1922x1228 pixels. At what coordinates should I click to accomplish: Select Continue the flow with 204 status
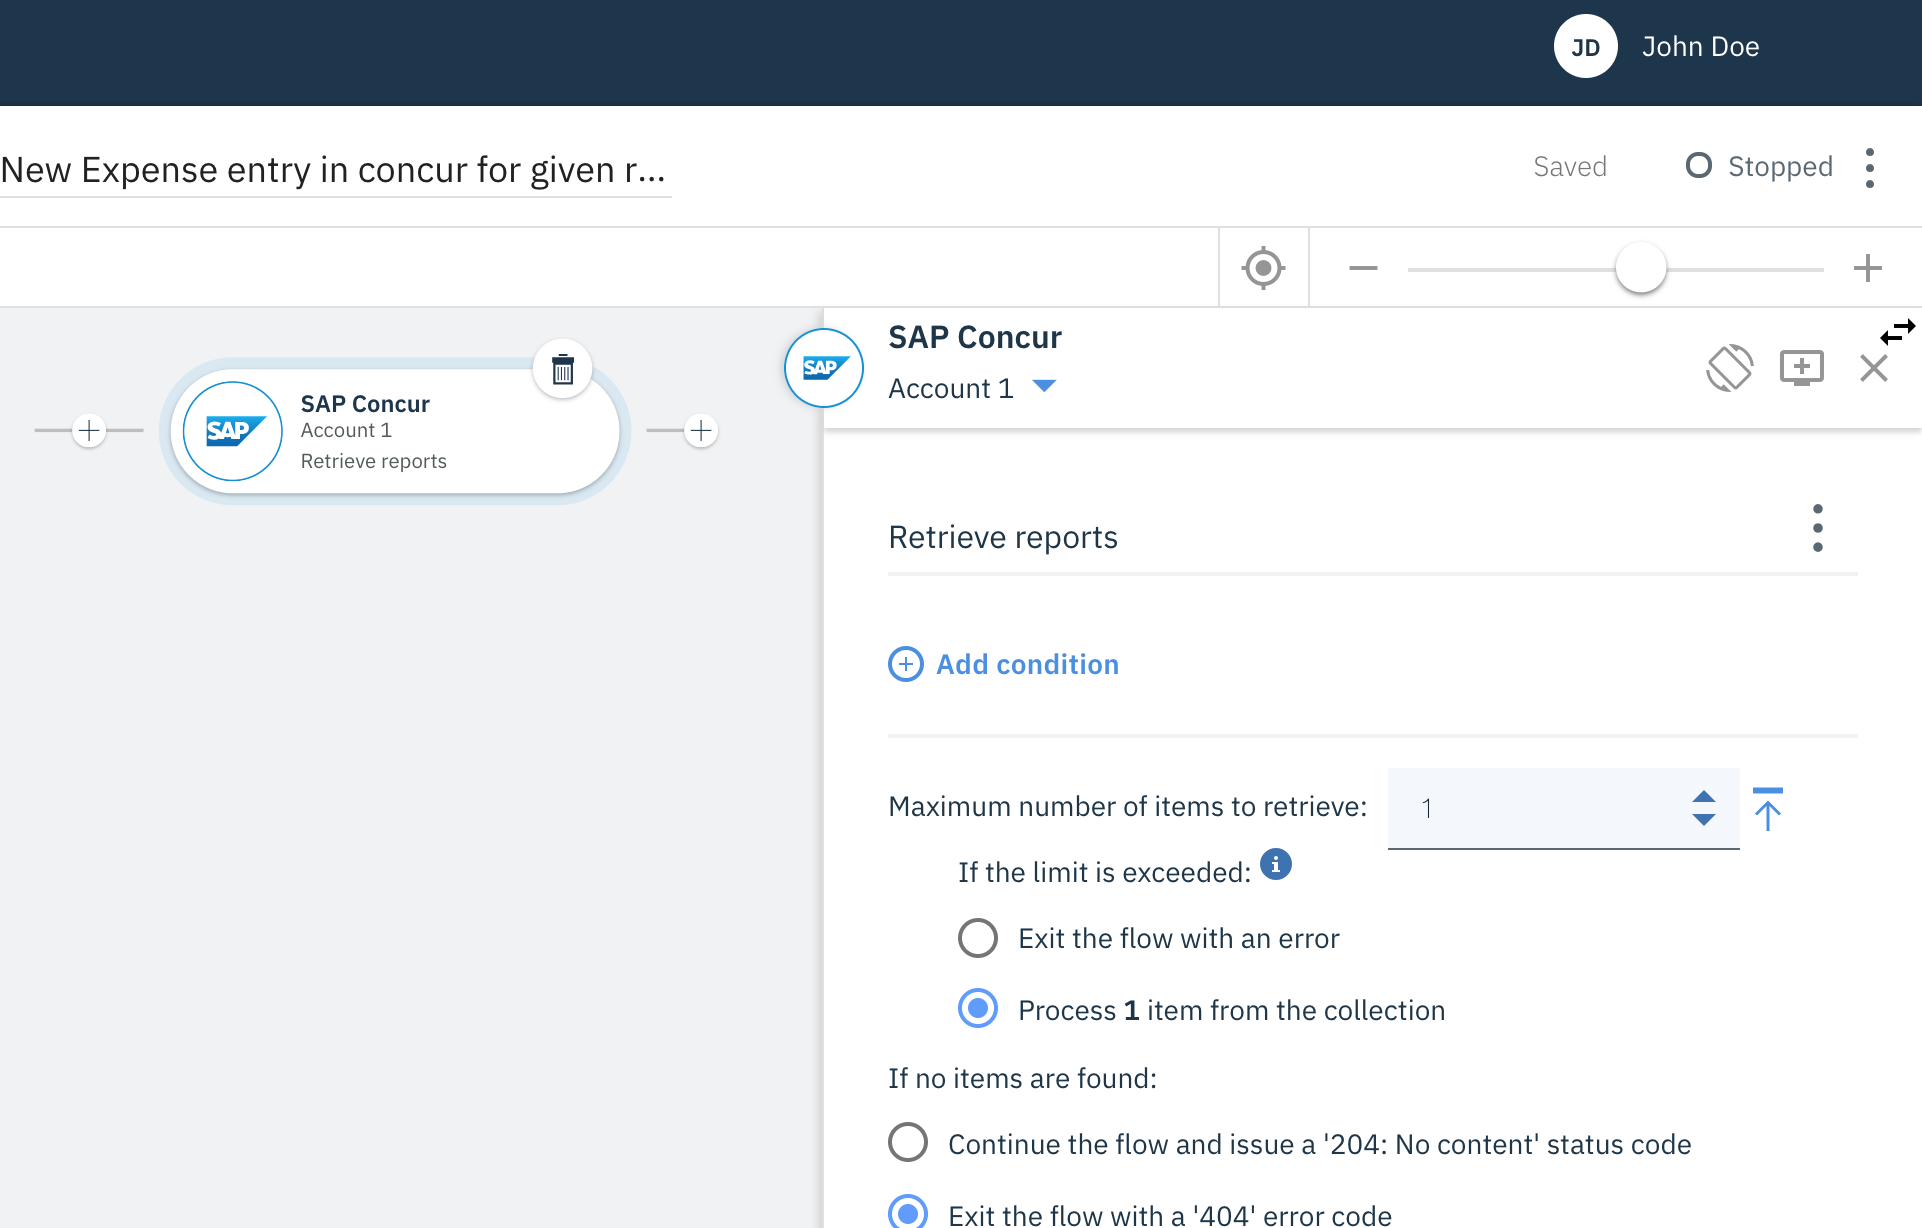908,1142
